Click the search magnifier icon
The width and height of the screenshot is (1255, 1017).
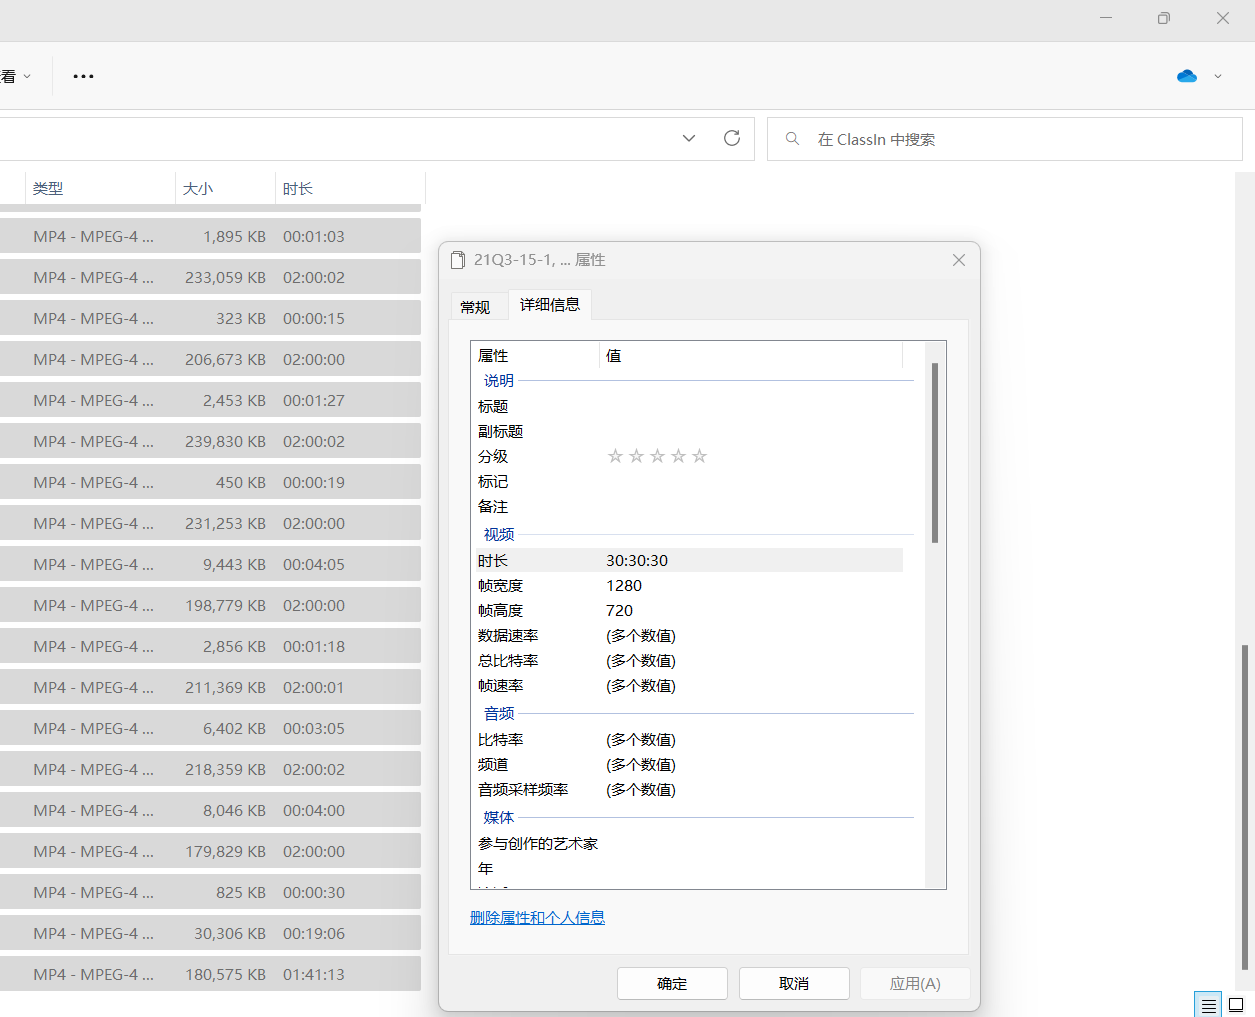pyautogui.click(x=792, y=139)
